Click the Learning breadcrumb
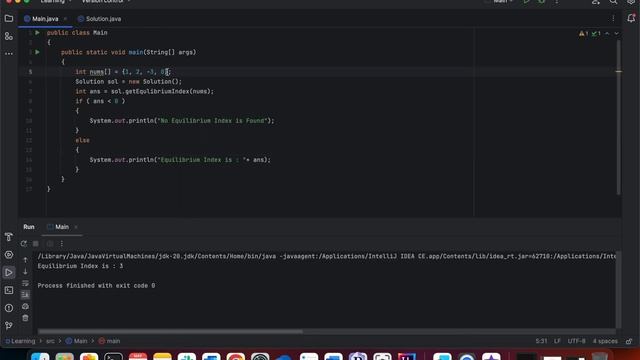Screen dimensions: 640x360 tap(20, 341)
